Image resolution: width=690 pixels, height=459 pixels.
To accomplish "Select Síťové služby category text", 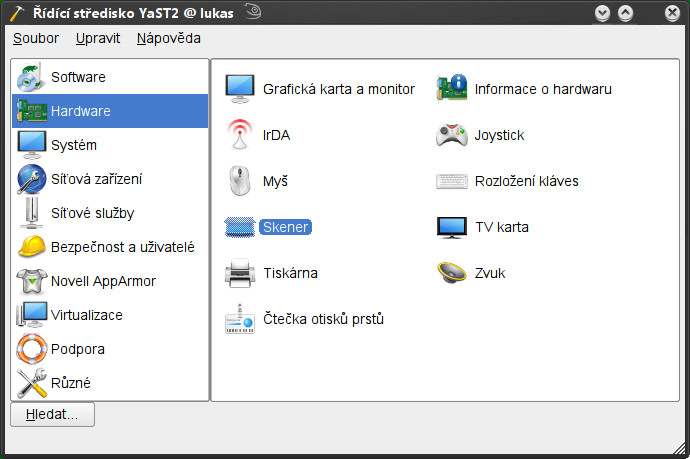I will click(92, 213).
